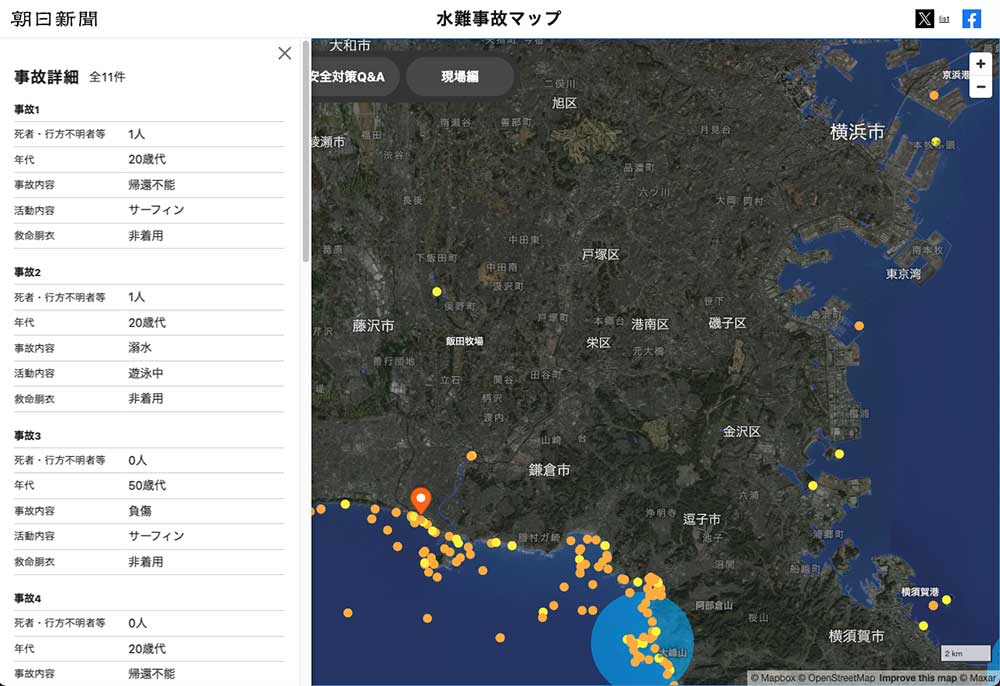Click 50歳代 value under 事故3
The image size is (1000, 686).
point(147,485)
